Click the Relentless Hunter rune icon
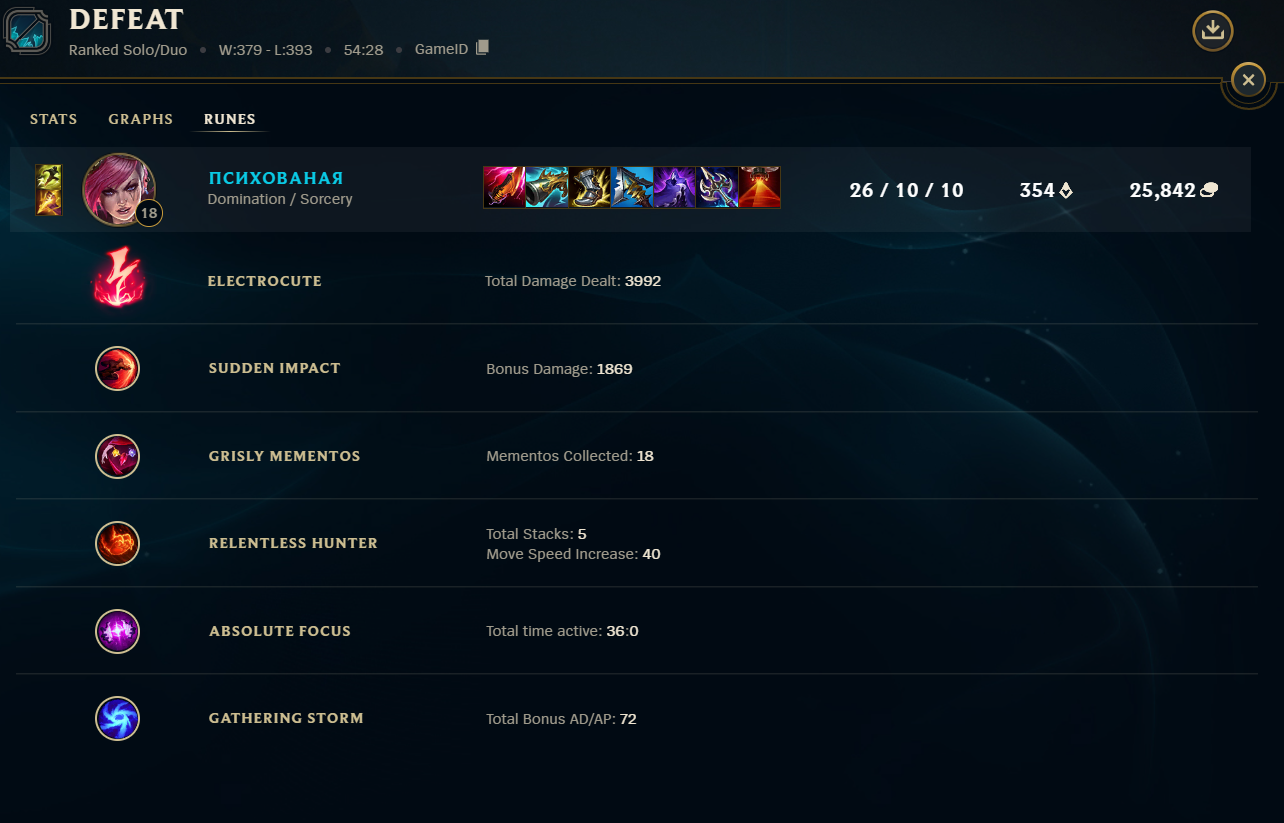This screenshot has height=823, width=1284. click(x=117, y=543)
